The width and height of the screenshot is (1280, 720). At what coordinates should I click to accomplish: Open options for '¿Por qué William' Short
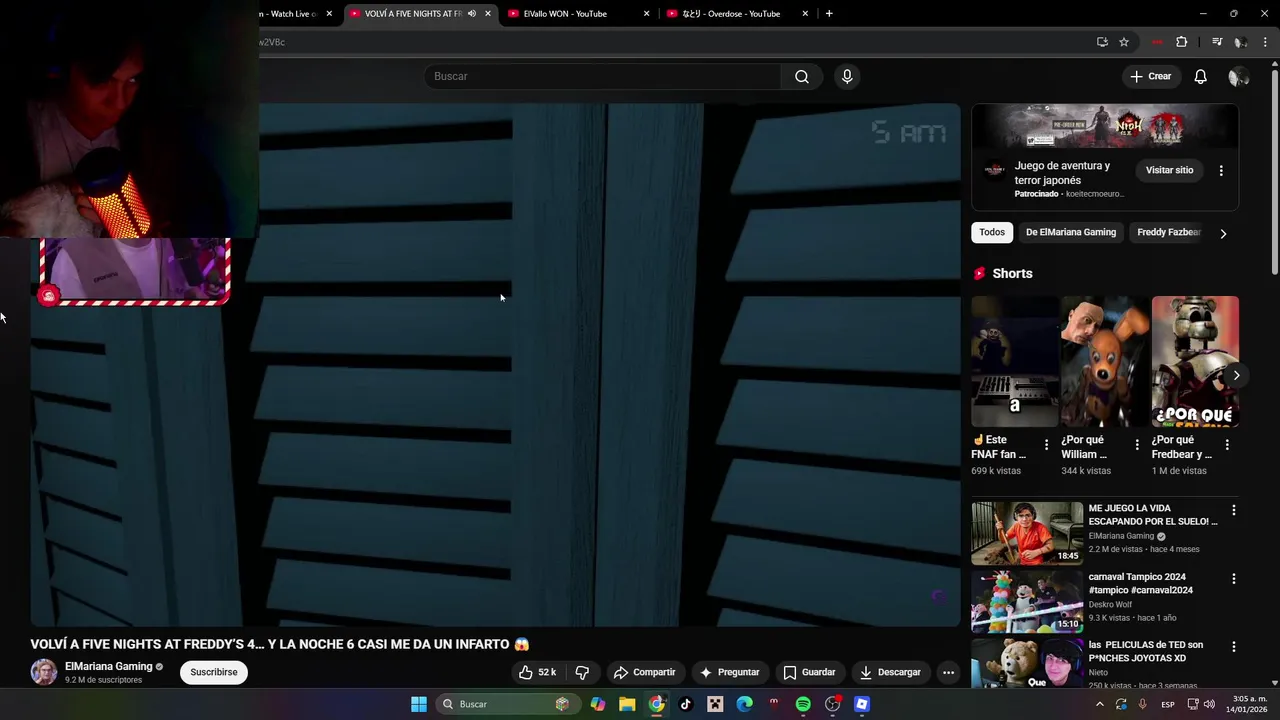(x=1136, y=445)
